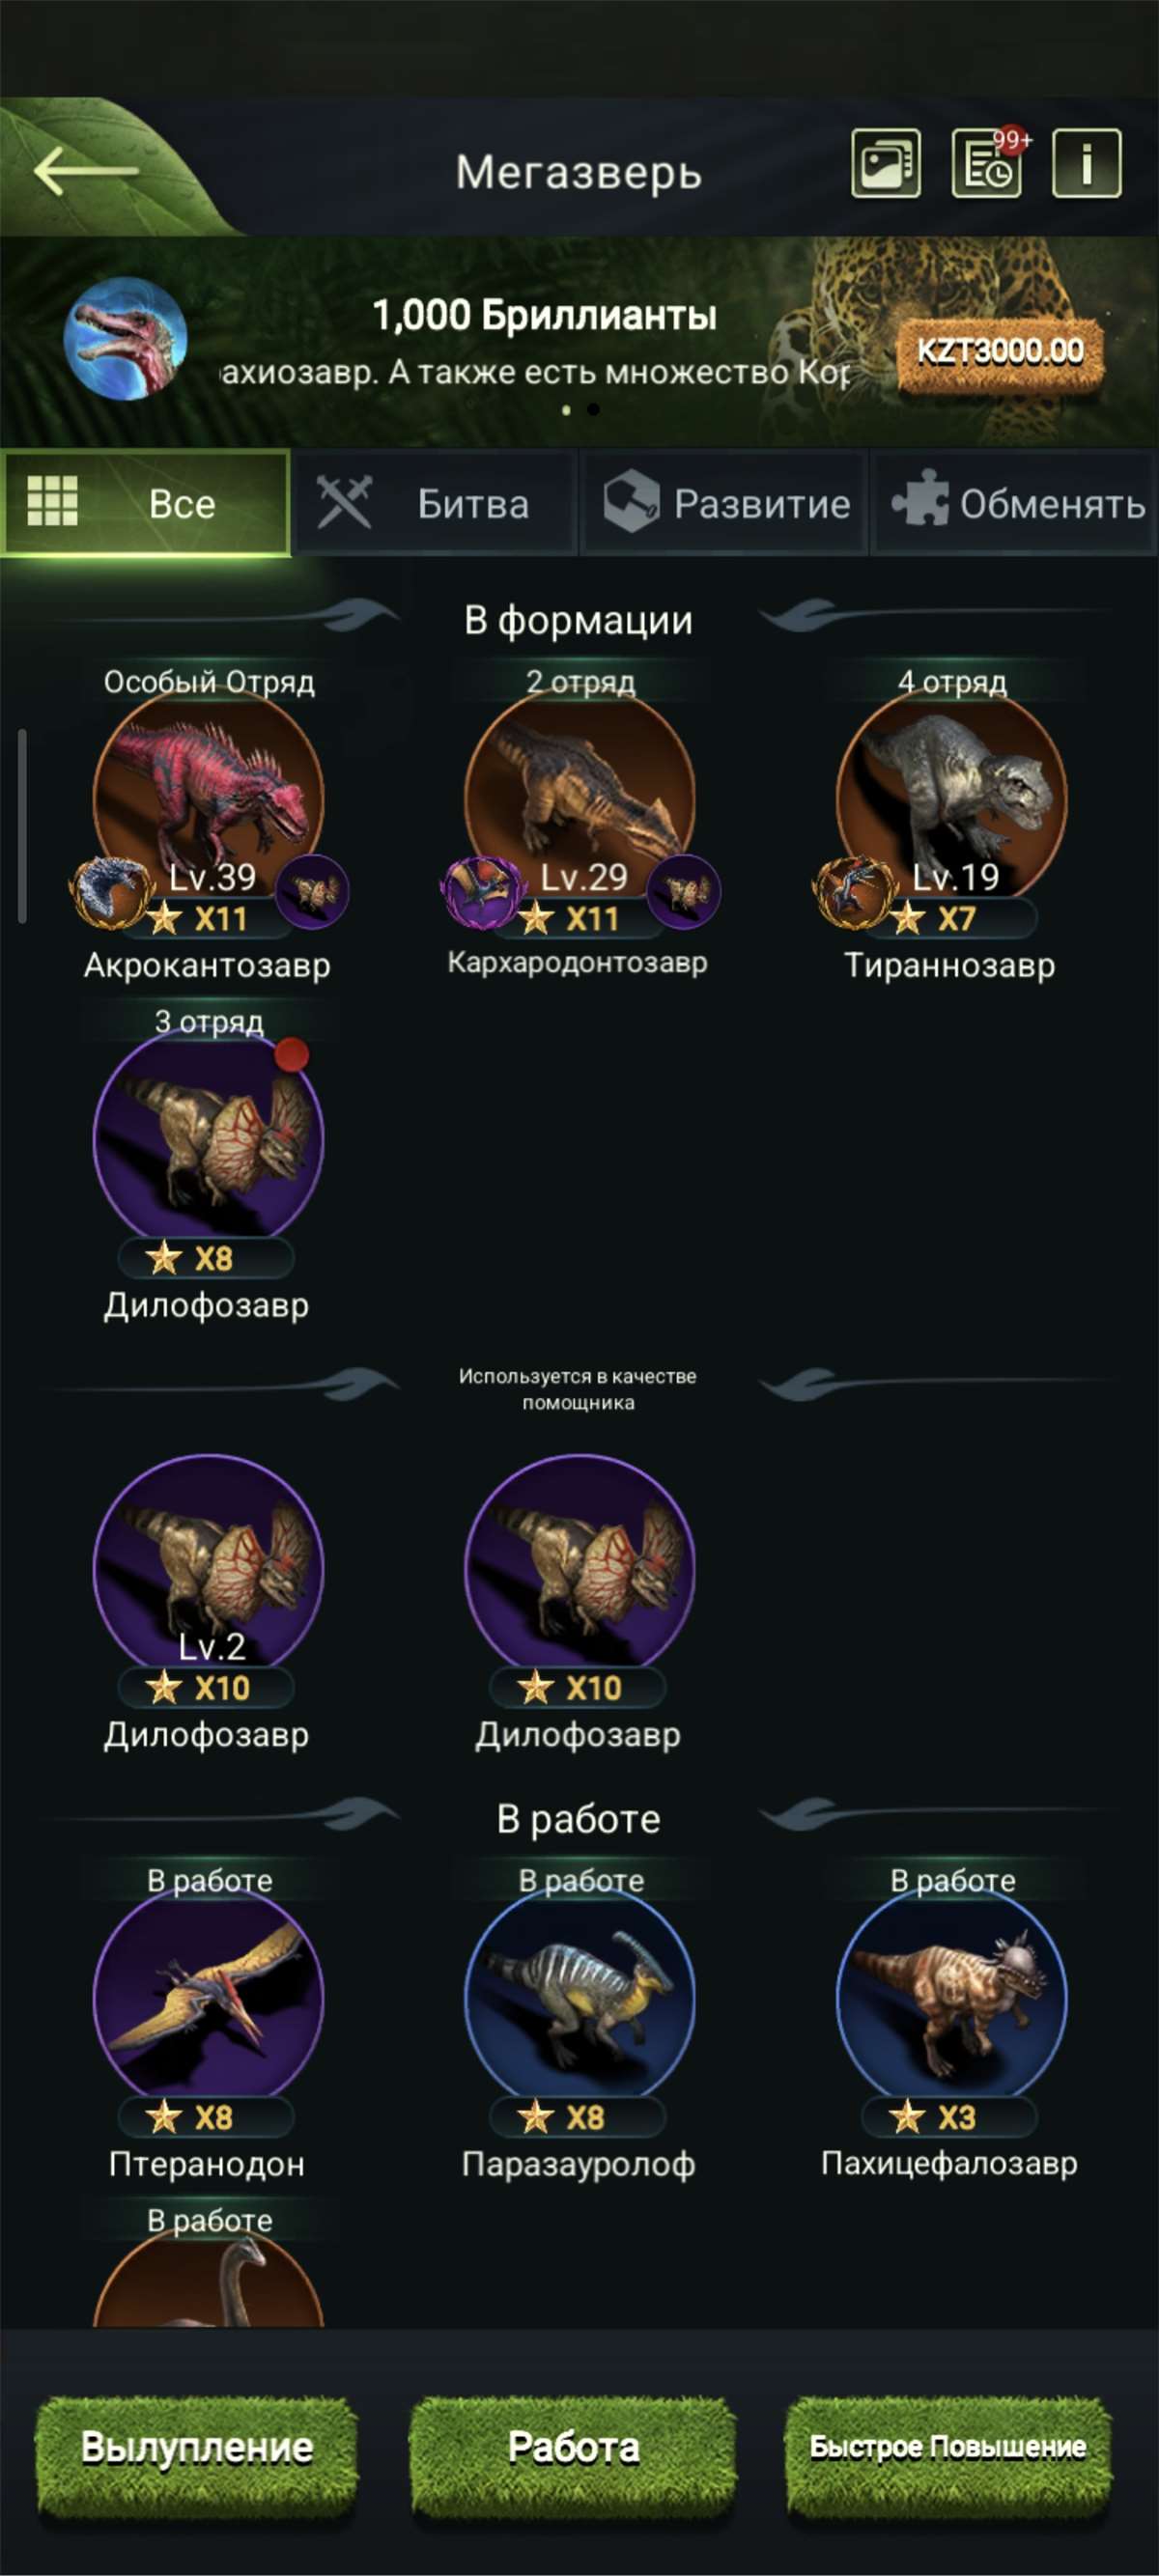Click badge icon left of Тираннозавр
Image resolution: width=1159 pixels, height=2576 pixels.
[852, 890]
